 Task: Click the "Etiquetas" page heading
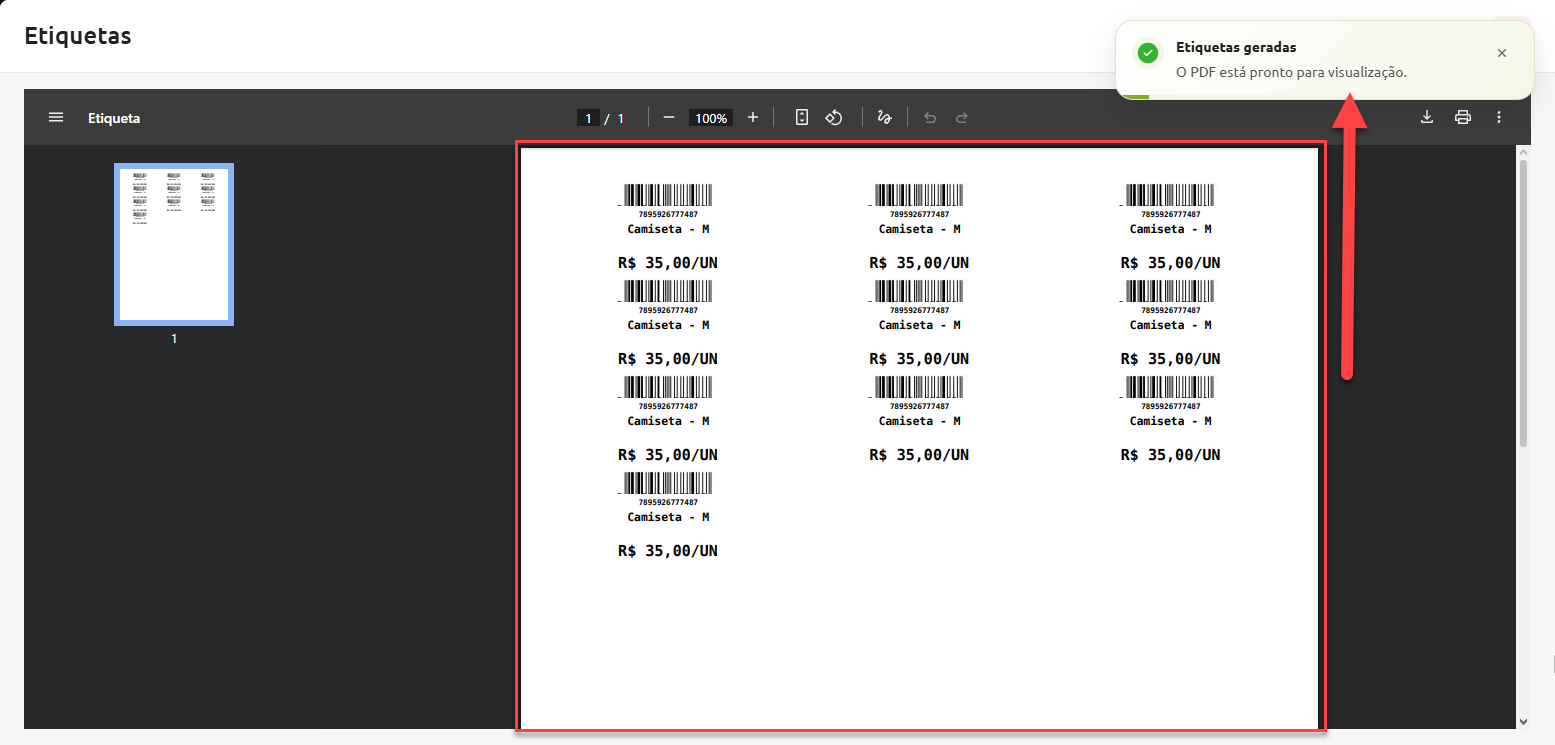78,36
